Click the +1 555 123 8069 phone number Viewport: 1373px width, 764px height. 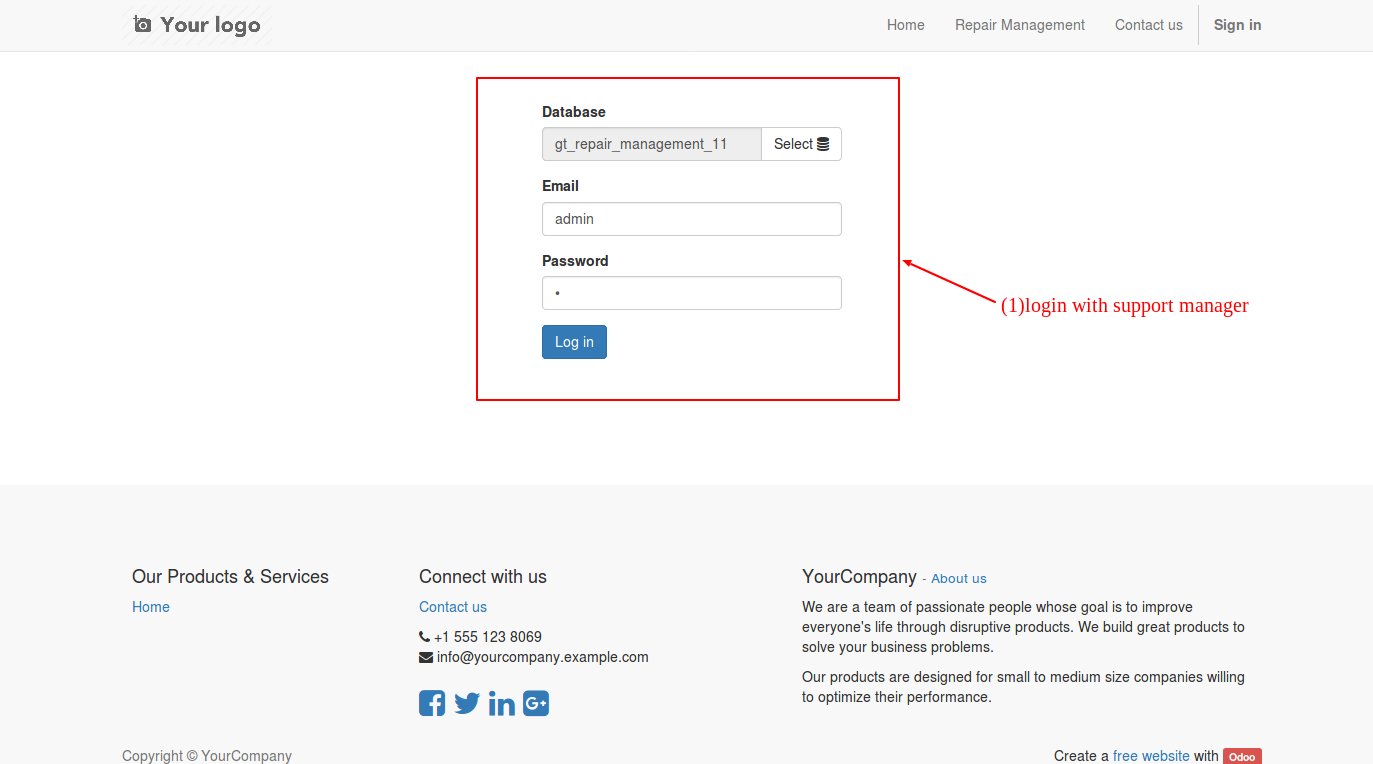488,637
